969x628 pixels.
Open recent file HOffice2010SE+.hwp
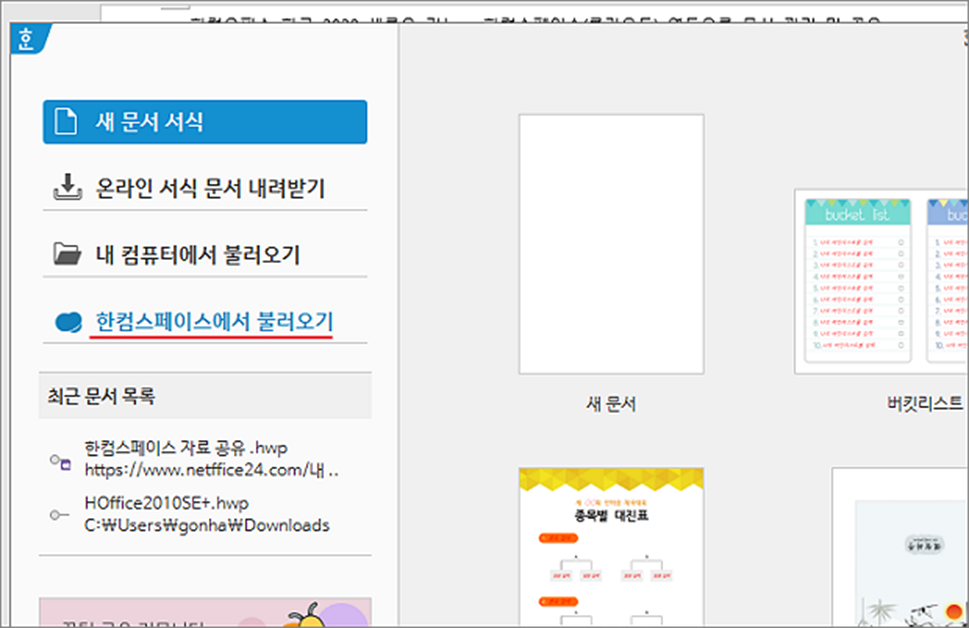(166, 503)
